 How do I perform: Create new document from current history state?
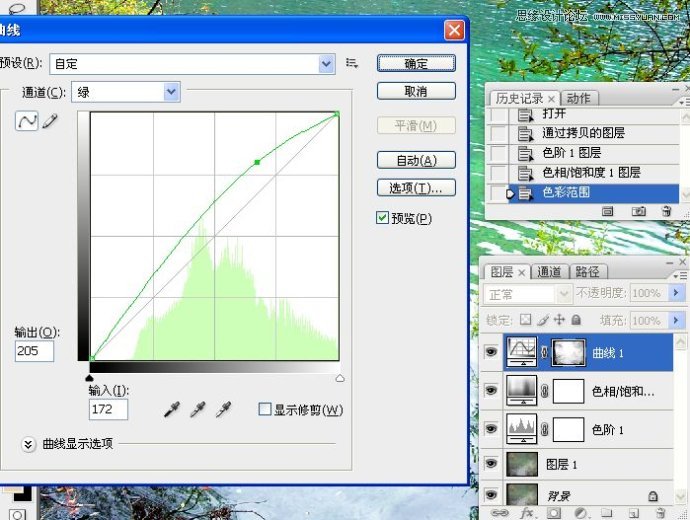(x=608, y=212)
